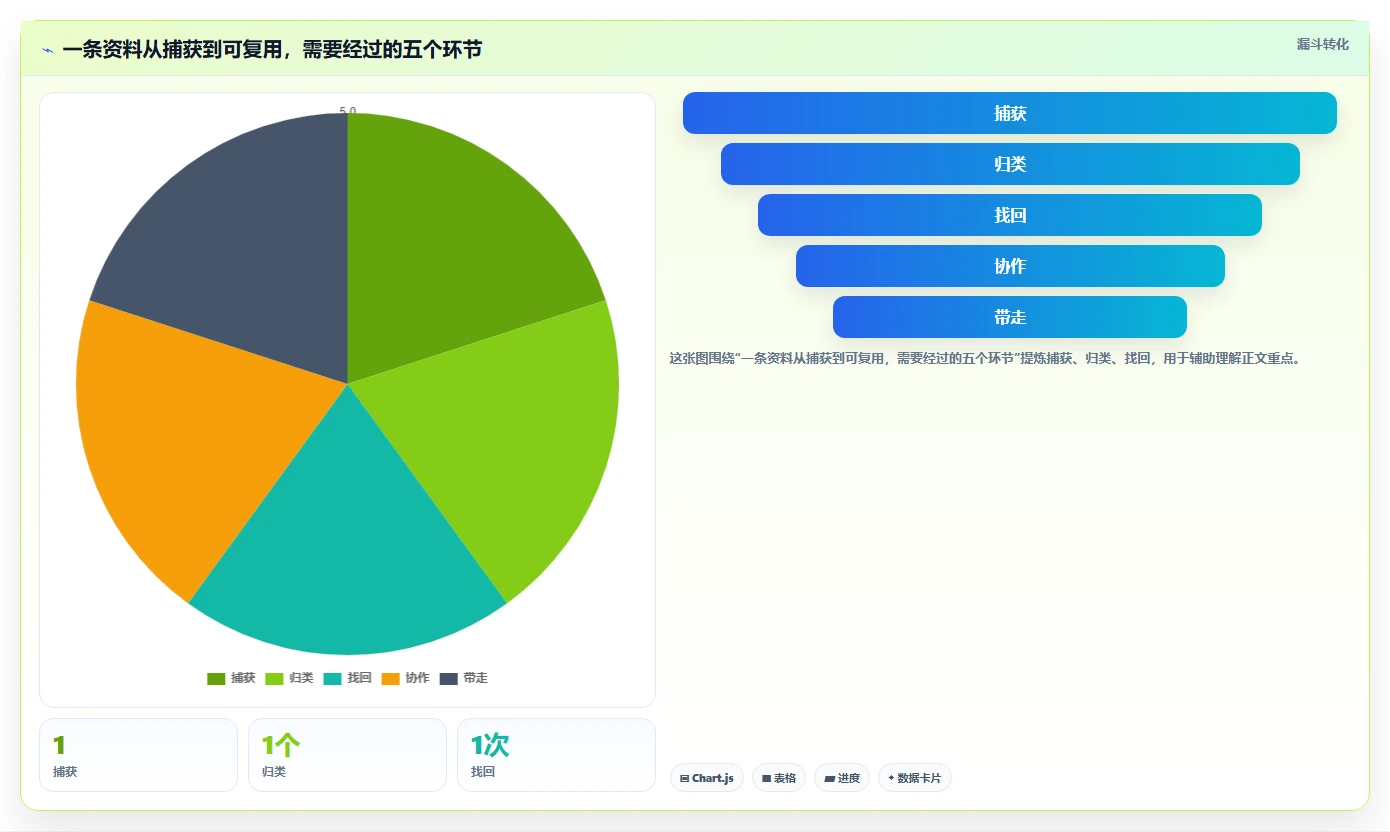This screenshot has height=832, width=1390.
Task: Click the 进度 tag chip
Action: (x=842, y=778)
